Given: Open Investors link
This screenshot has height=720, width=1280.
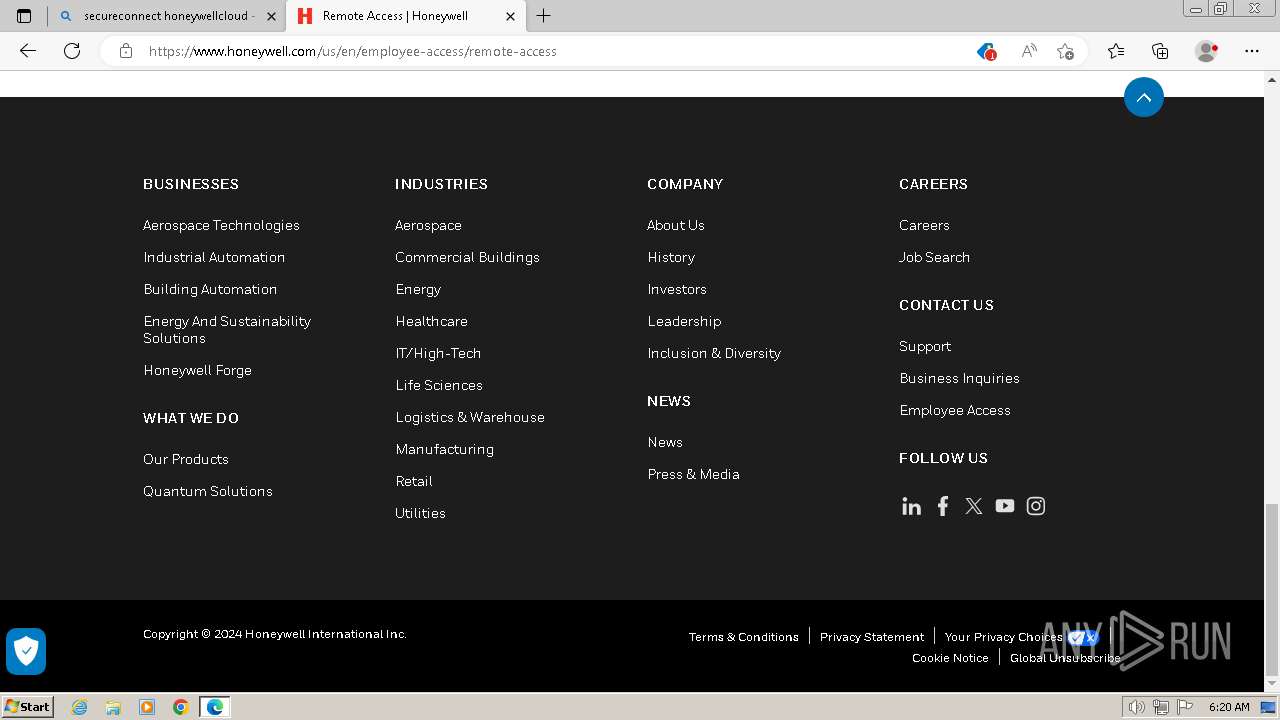Looking at the screenshot, I should [x=677, y=289].
